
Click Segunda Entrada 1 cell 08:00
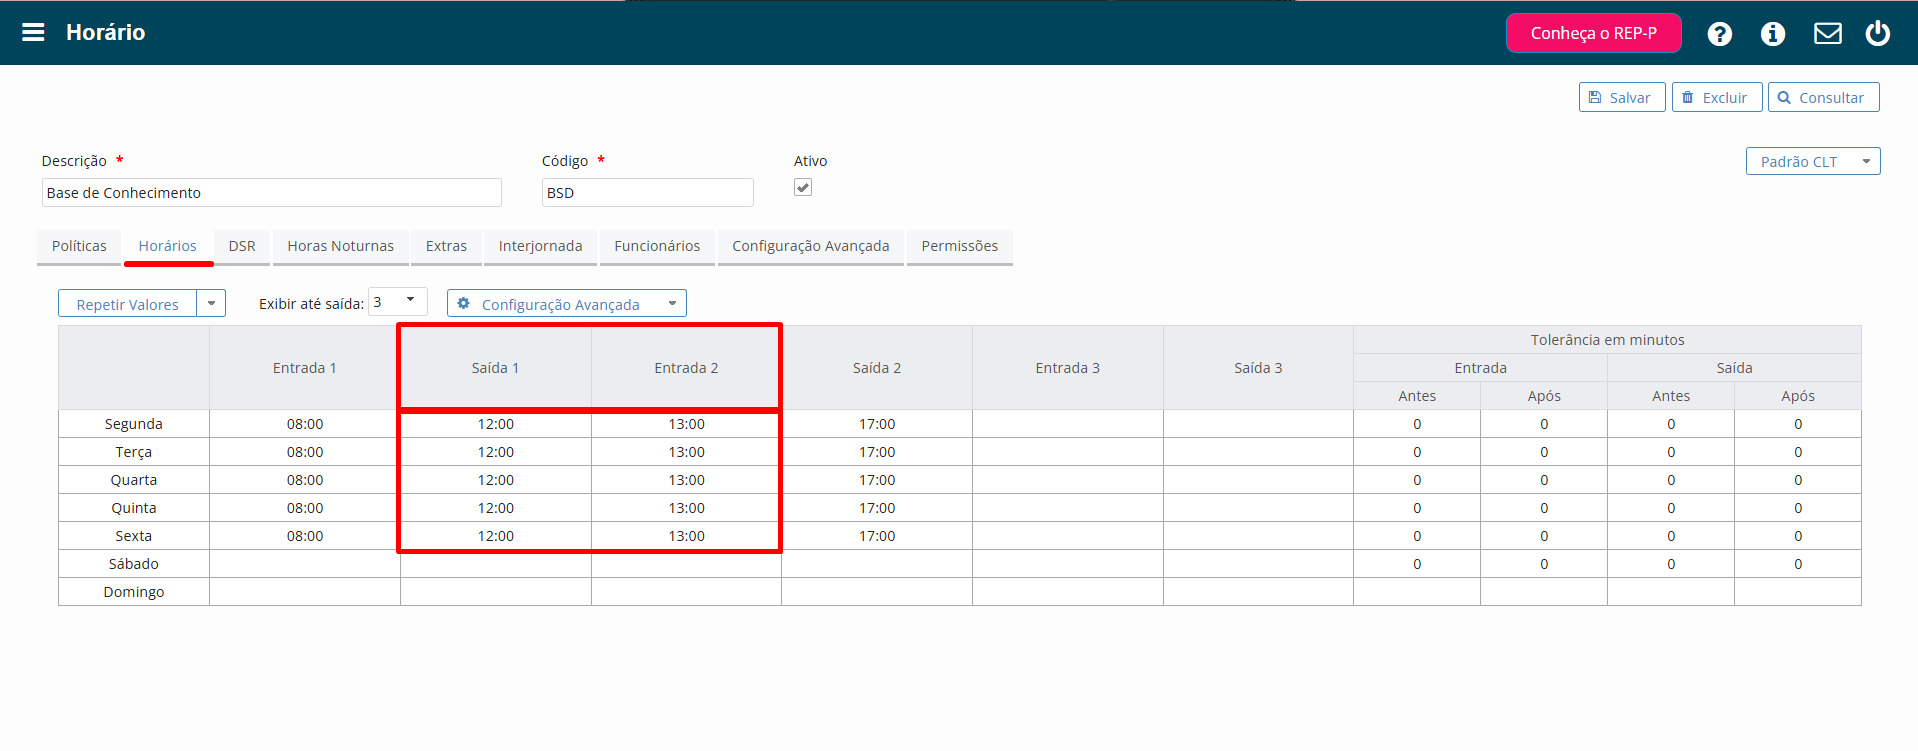(x=305, y=424)
